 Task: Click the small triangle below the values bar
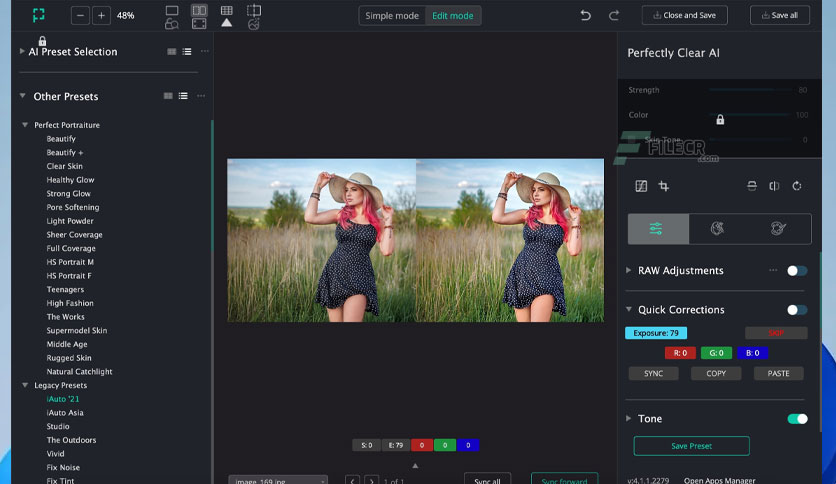click(x=415, y=465)
